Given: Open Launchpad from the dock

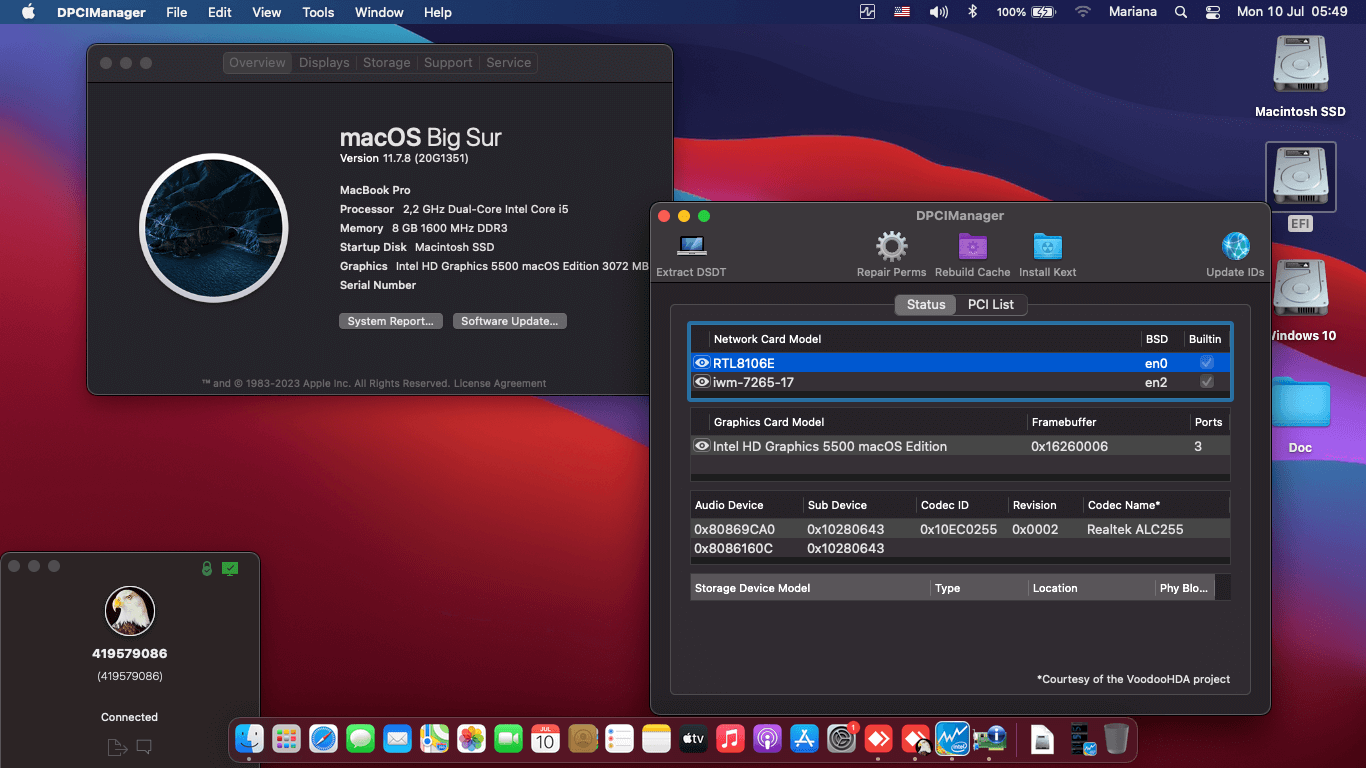Looking at the screenshot, I should (286, 739).
